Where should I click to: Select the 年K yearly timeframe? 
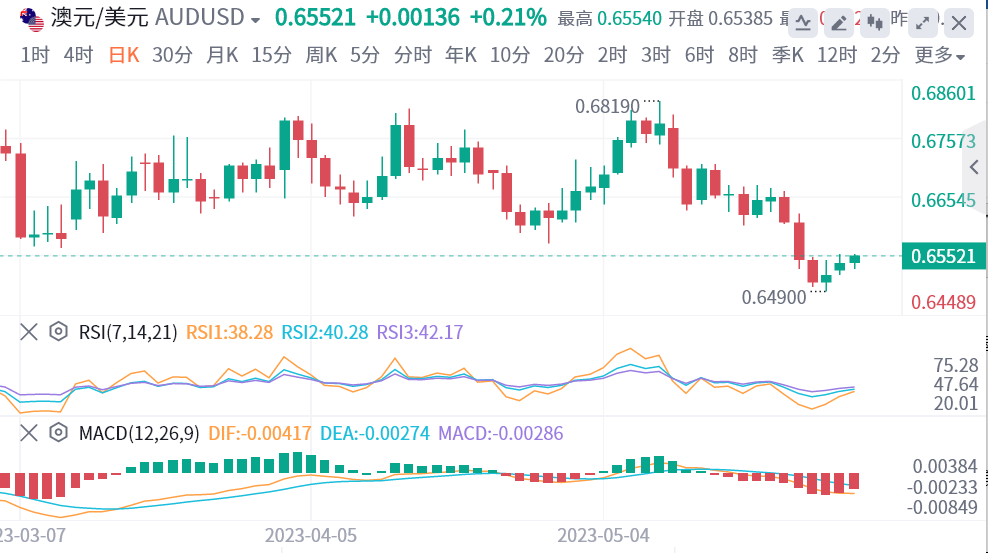461,55
